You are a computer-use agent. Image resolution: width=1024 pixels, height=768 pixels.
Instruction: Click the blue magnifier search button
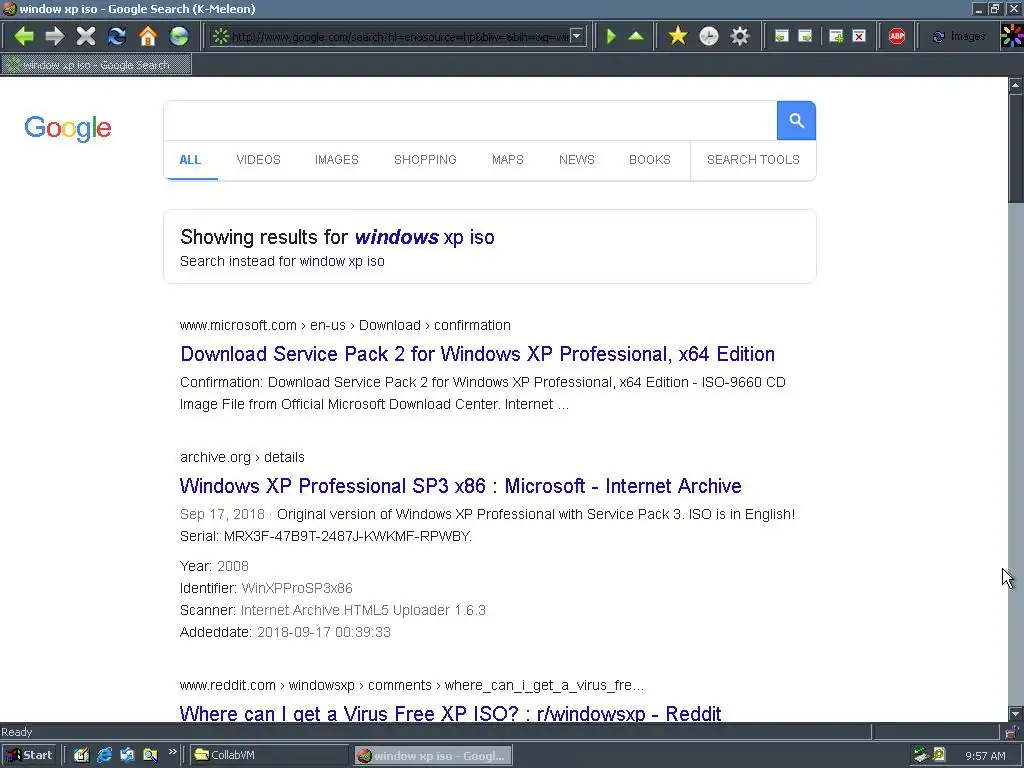click(796, 121)
